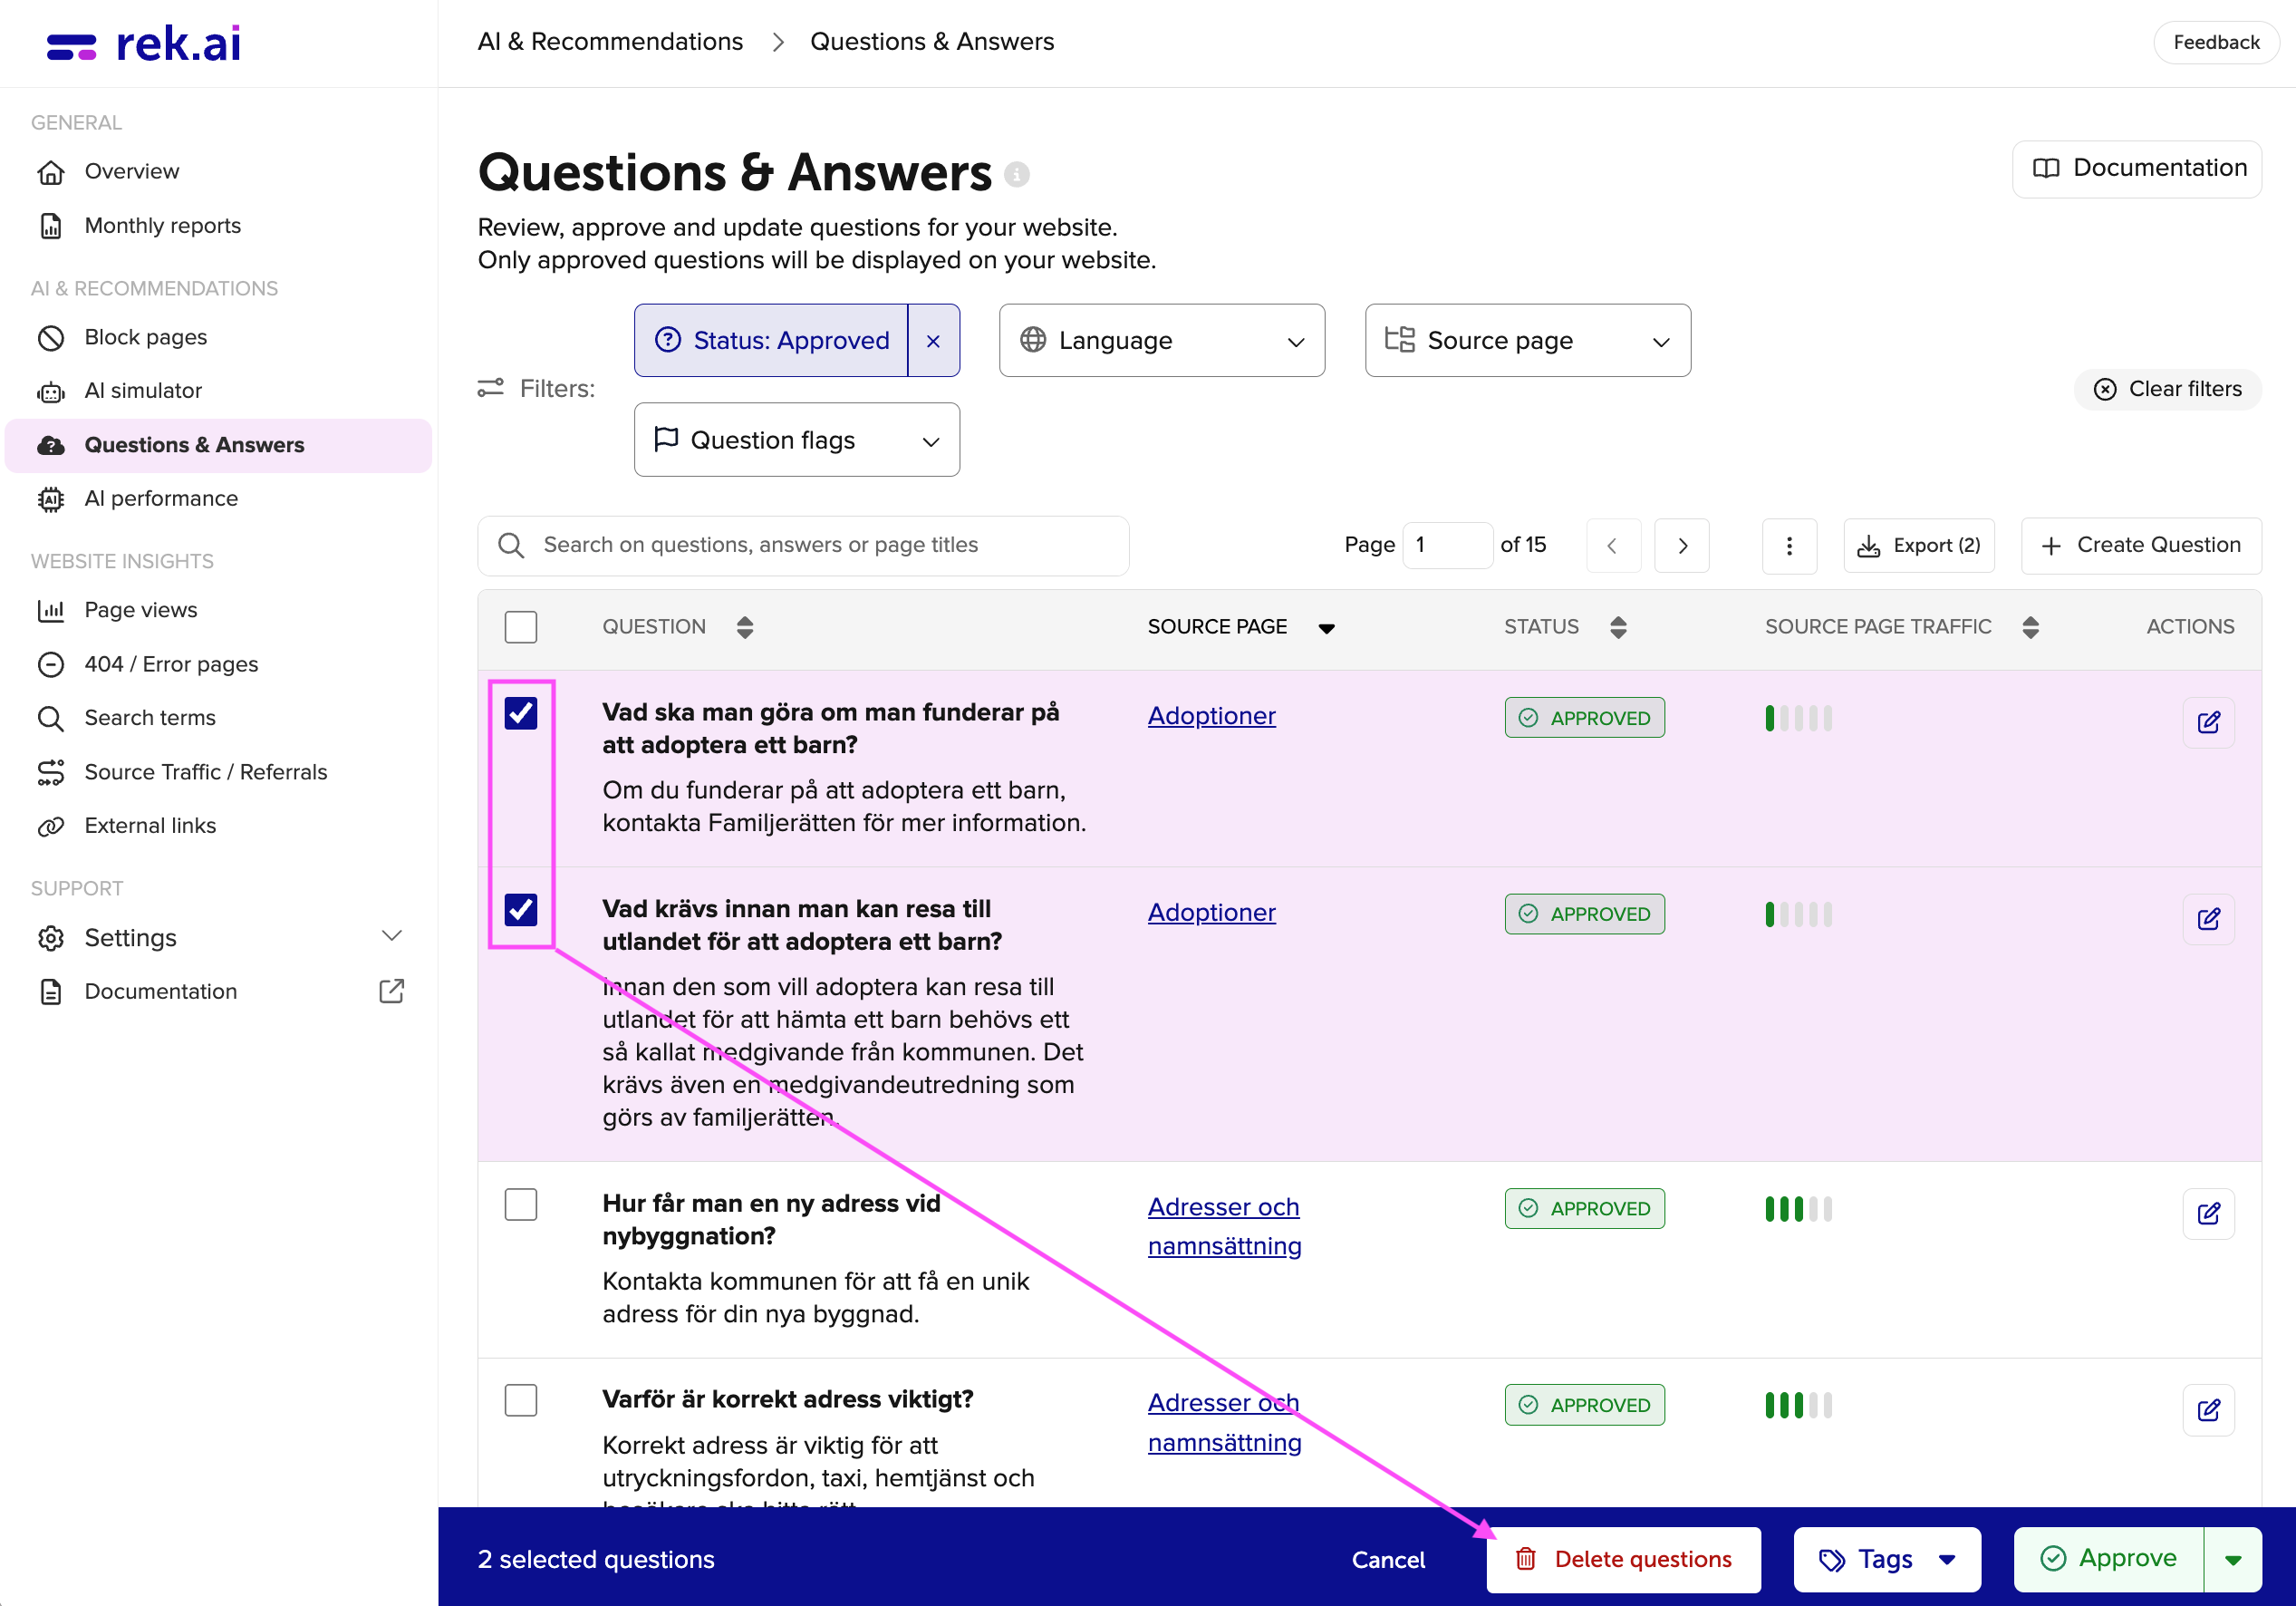Open the Language filter dropdown

click(1161, 340)
